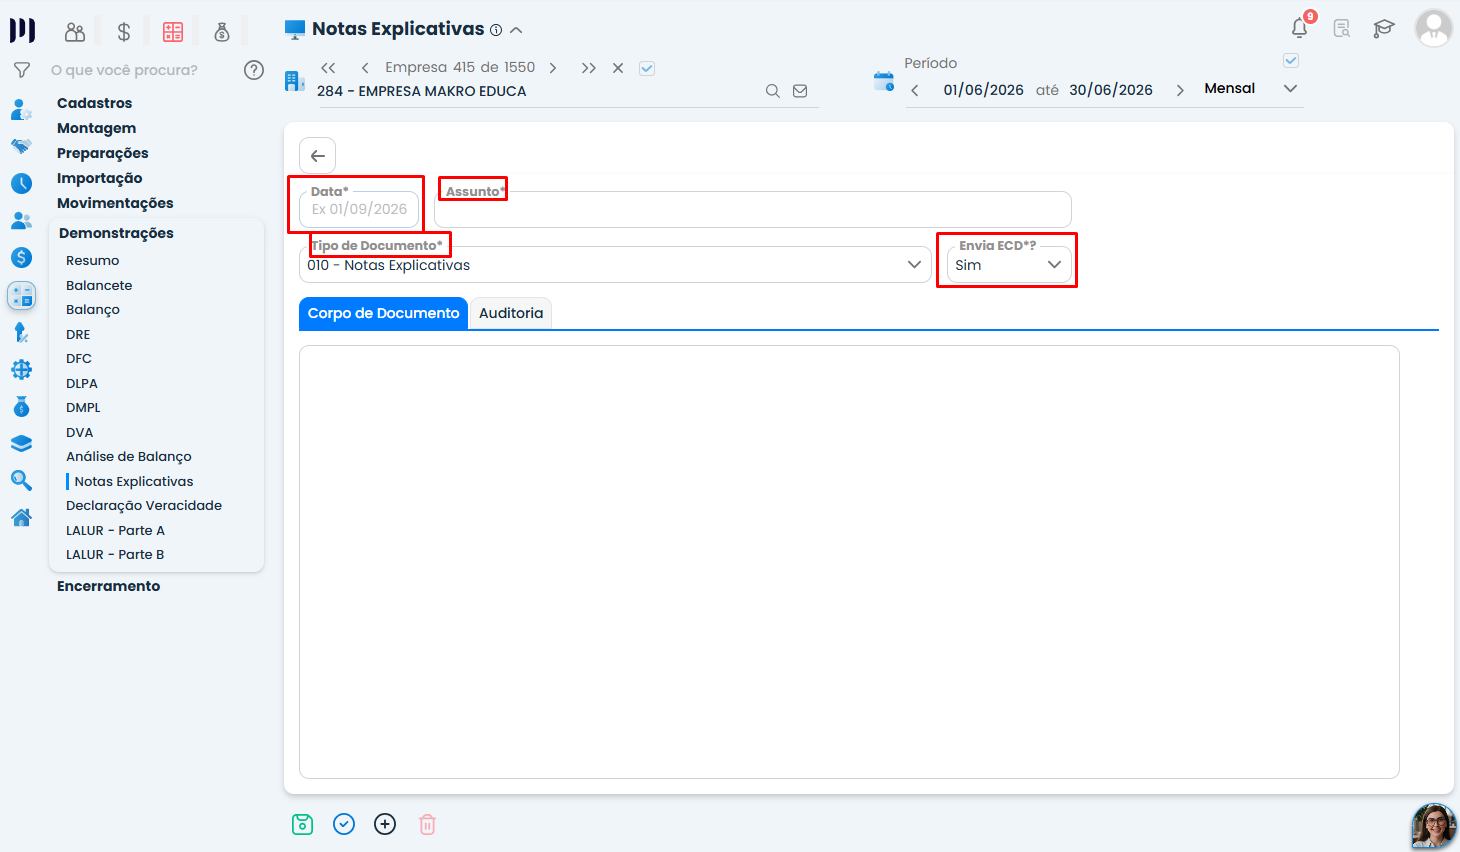This screenshot has height=852, width=1460.
Task: Open the sidebar magnifier search icon
Action: pos(21,481)
